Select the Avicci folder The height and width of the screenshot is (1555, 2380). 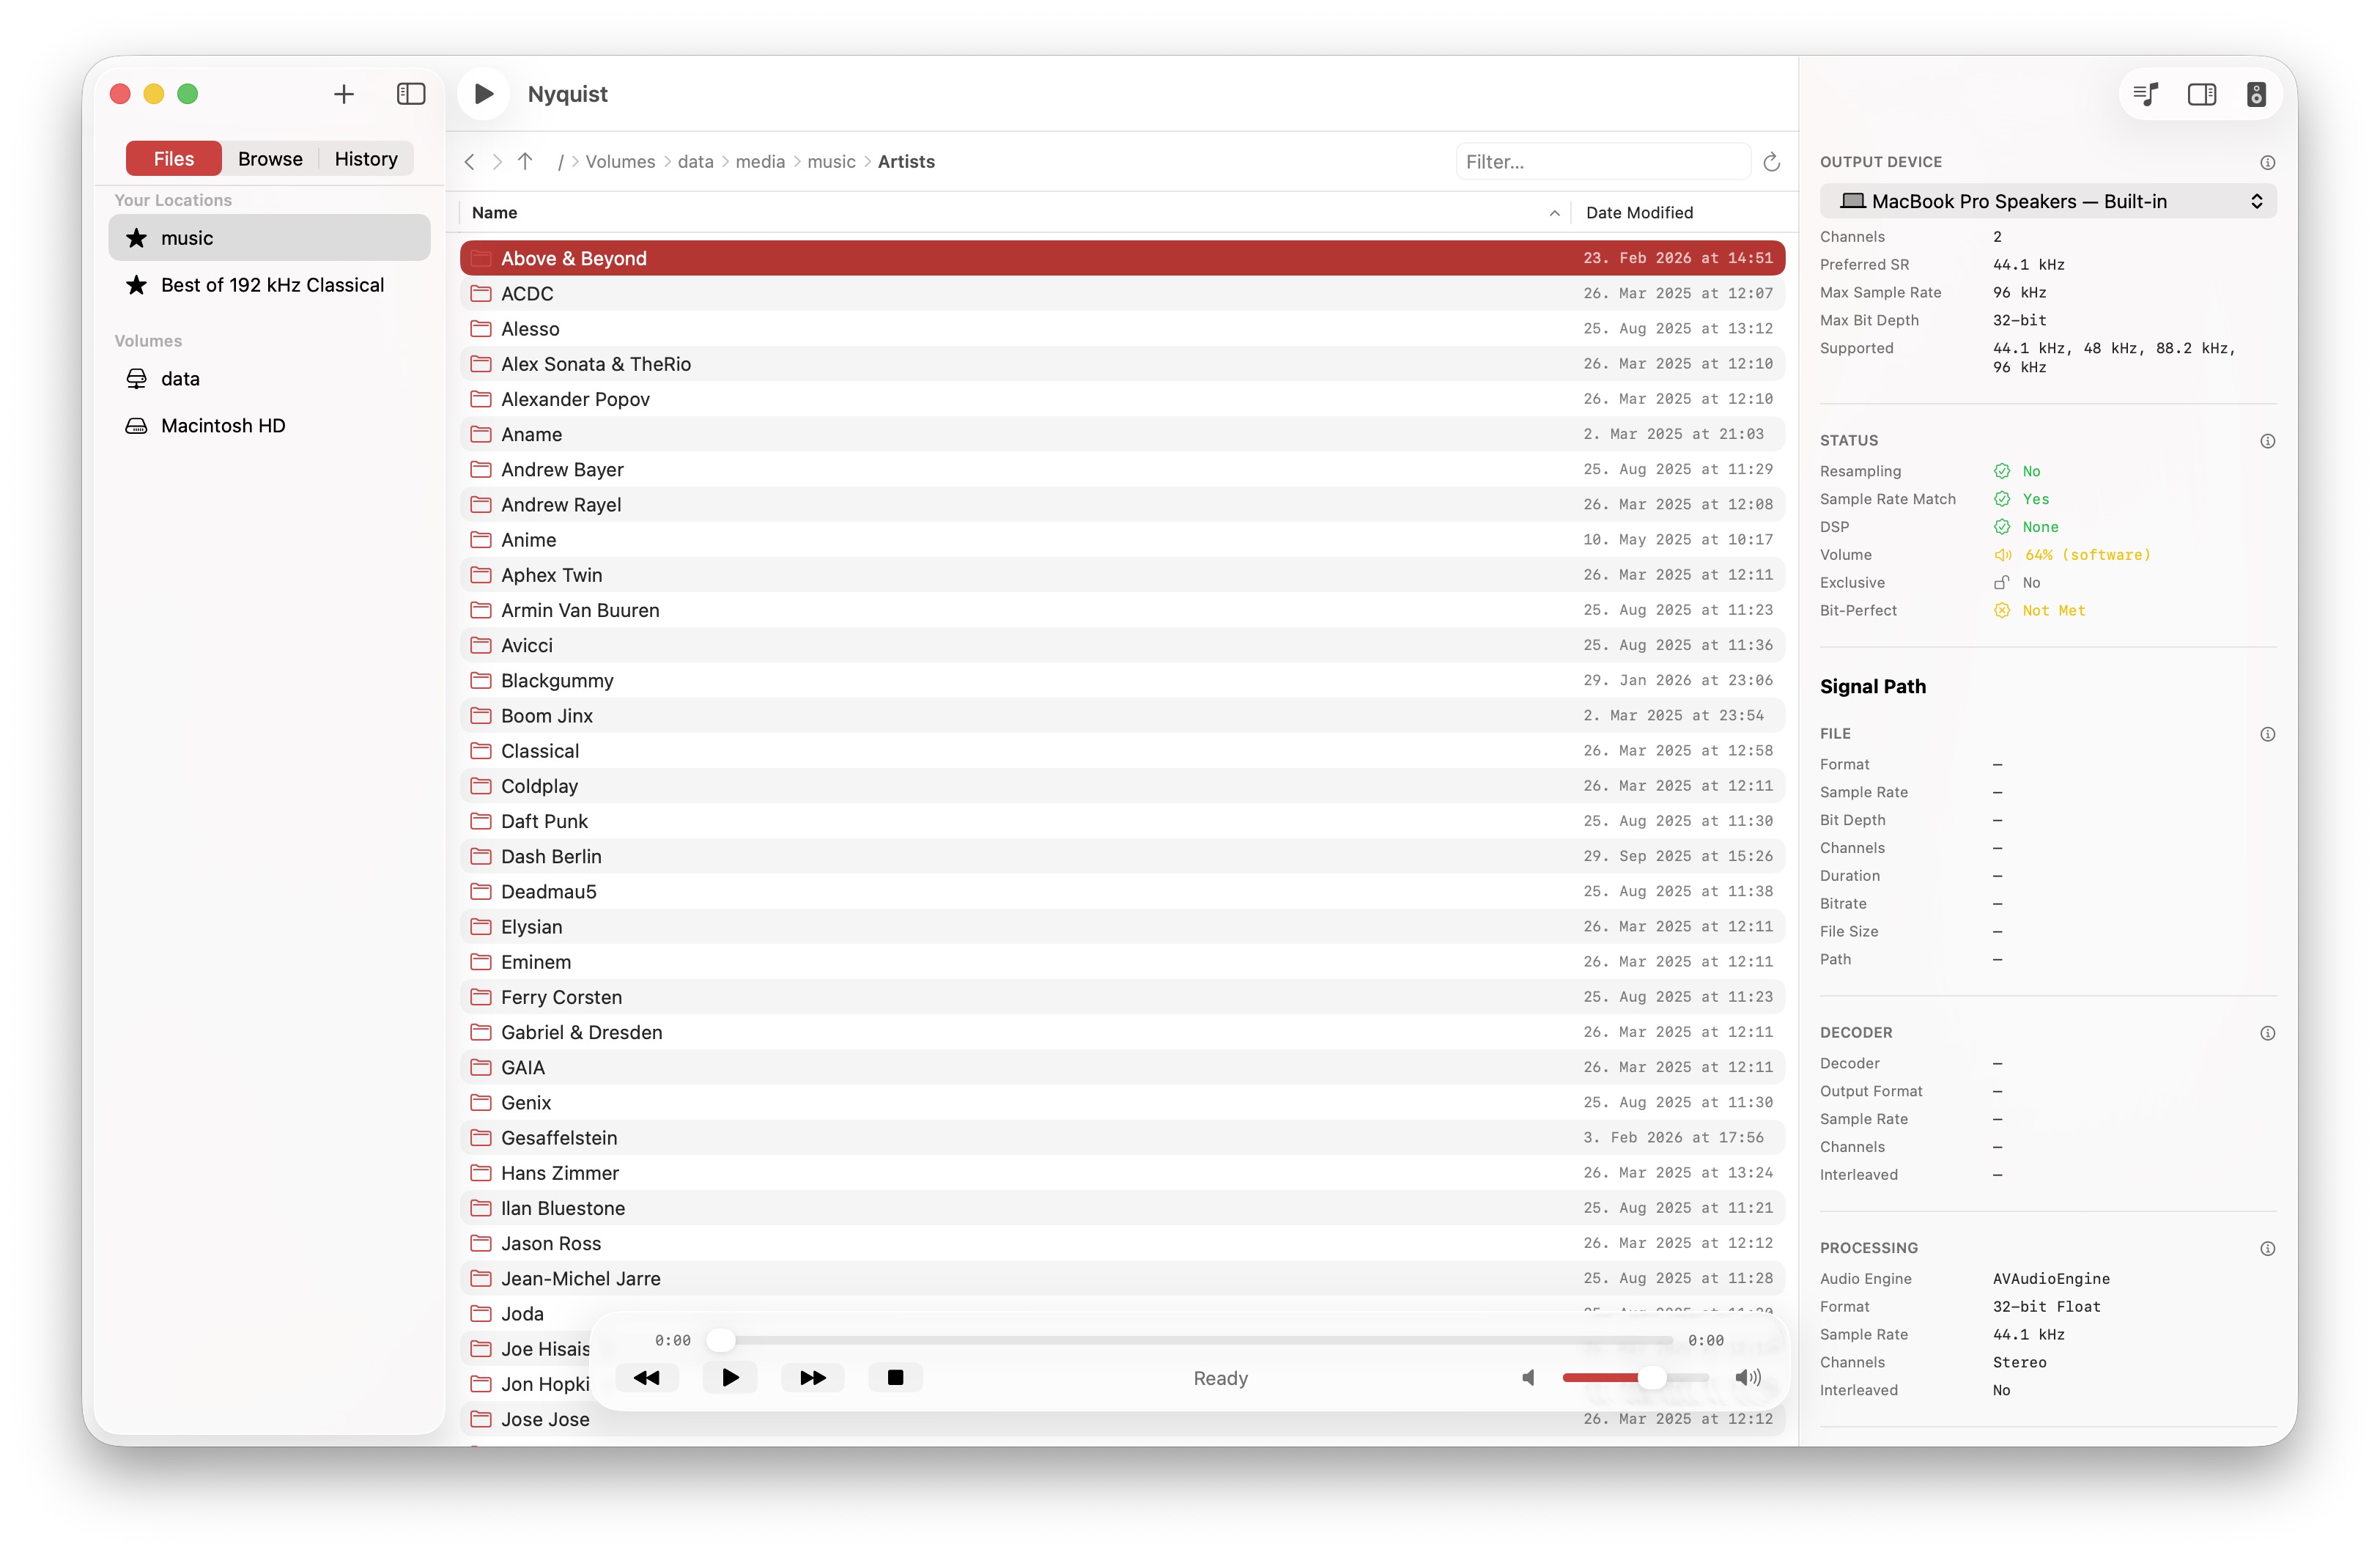(x=1122, y=645)
